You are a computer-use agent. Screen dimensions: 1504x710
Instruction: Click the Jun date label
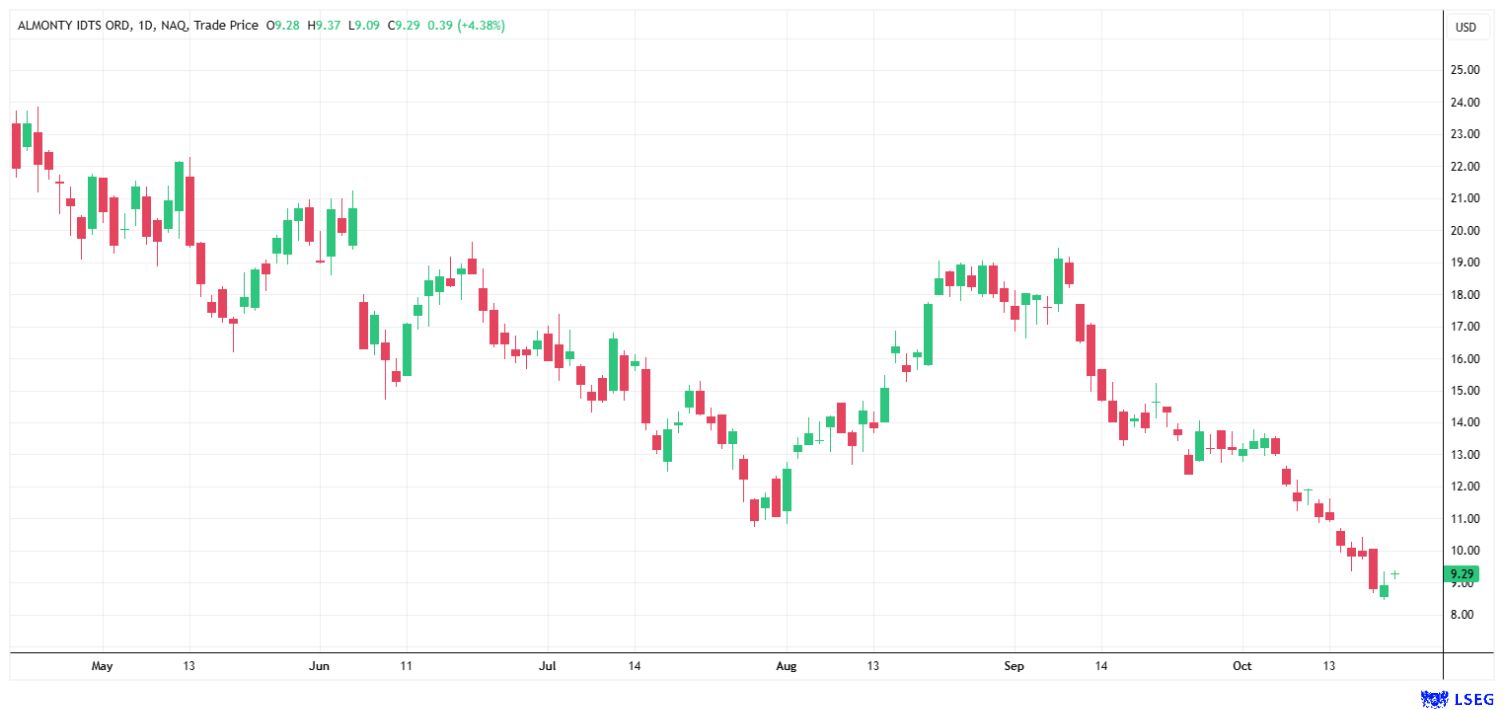pyautogui.click(x=320, y=665)
